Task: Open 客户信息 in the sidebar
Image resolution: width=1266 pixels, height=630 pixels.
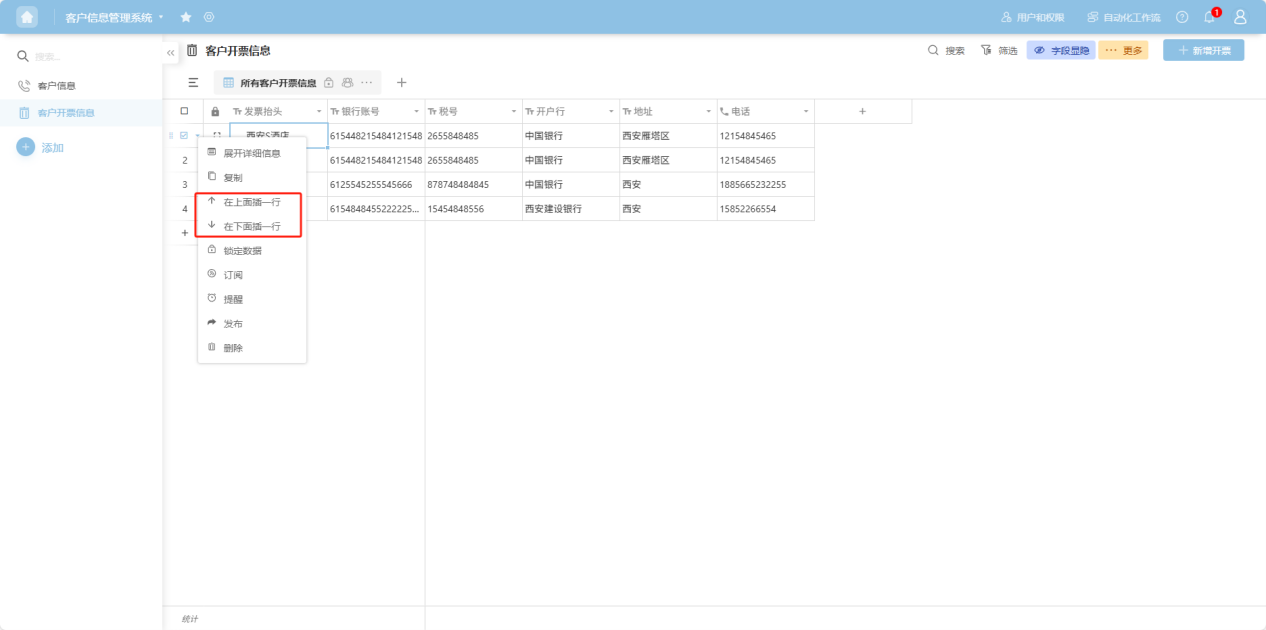Action: pyautogui.click(x=56, y=86)
